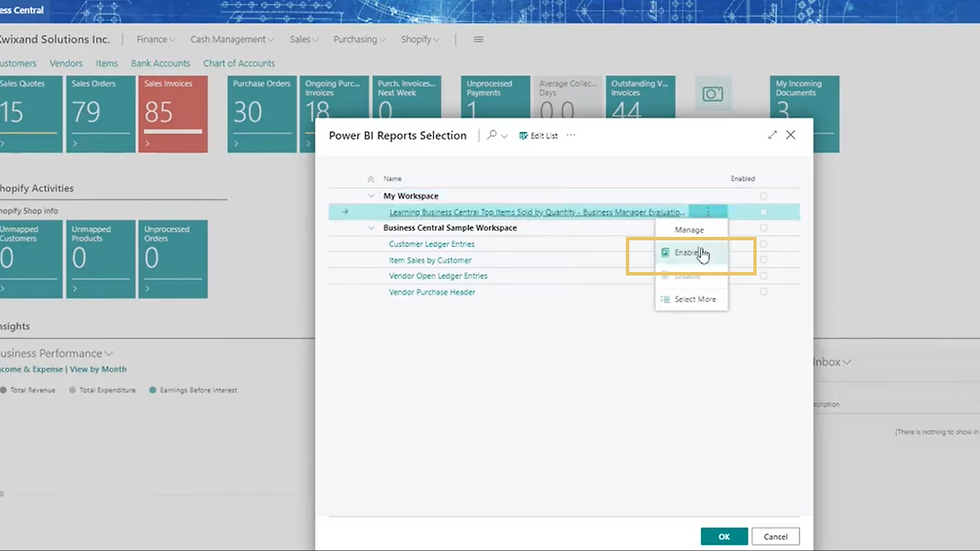Click the Enabled column header
This screenshot has height=551, width=980.
click(742, 179)
